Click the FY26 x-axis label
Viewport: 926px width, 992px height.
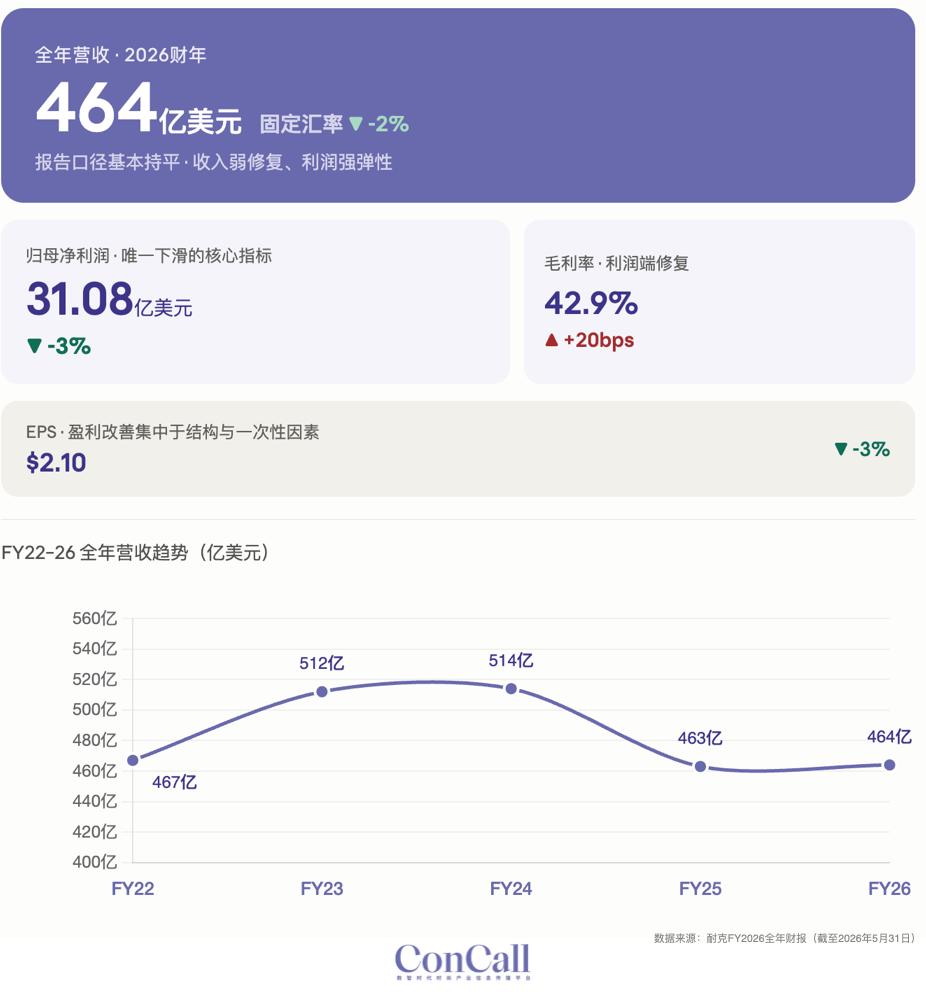[x=889, y=889]
